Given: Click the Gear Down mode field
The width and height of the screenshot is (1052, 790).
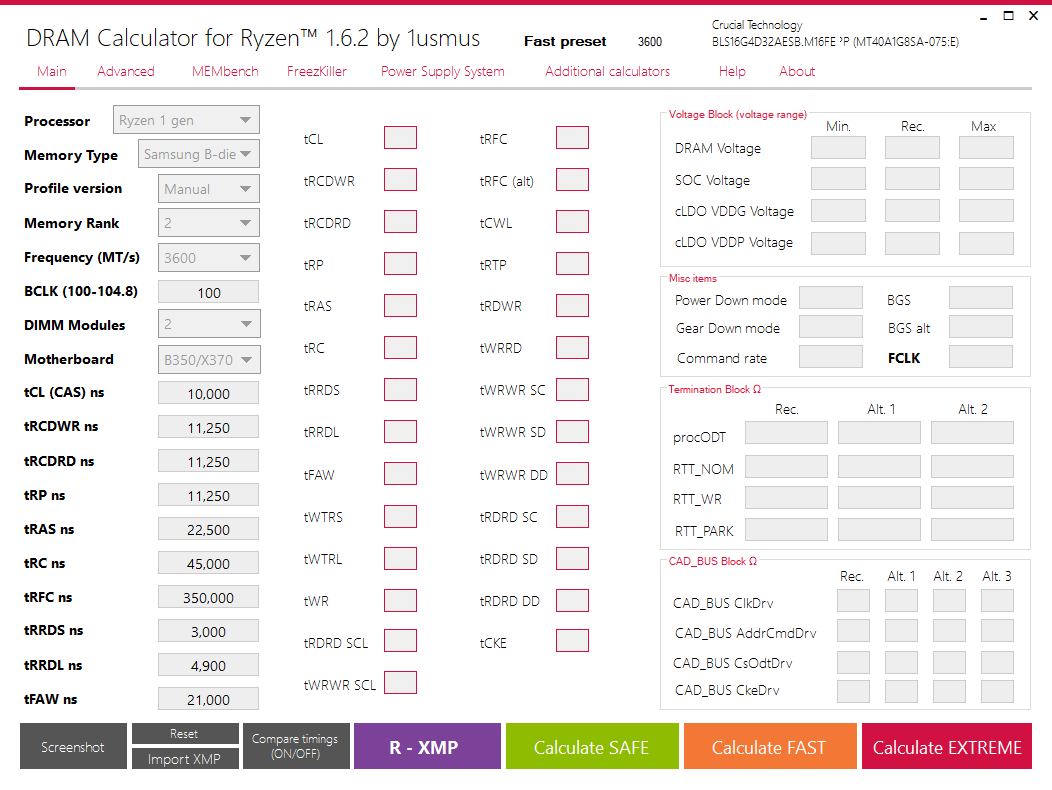Looking at the screenshot, I should 831,327.
